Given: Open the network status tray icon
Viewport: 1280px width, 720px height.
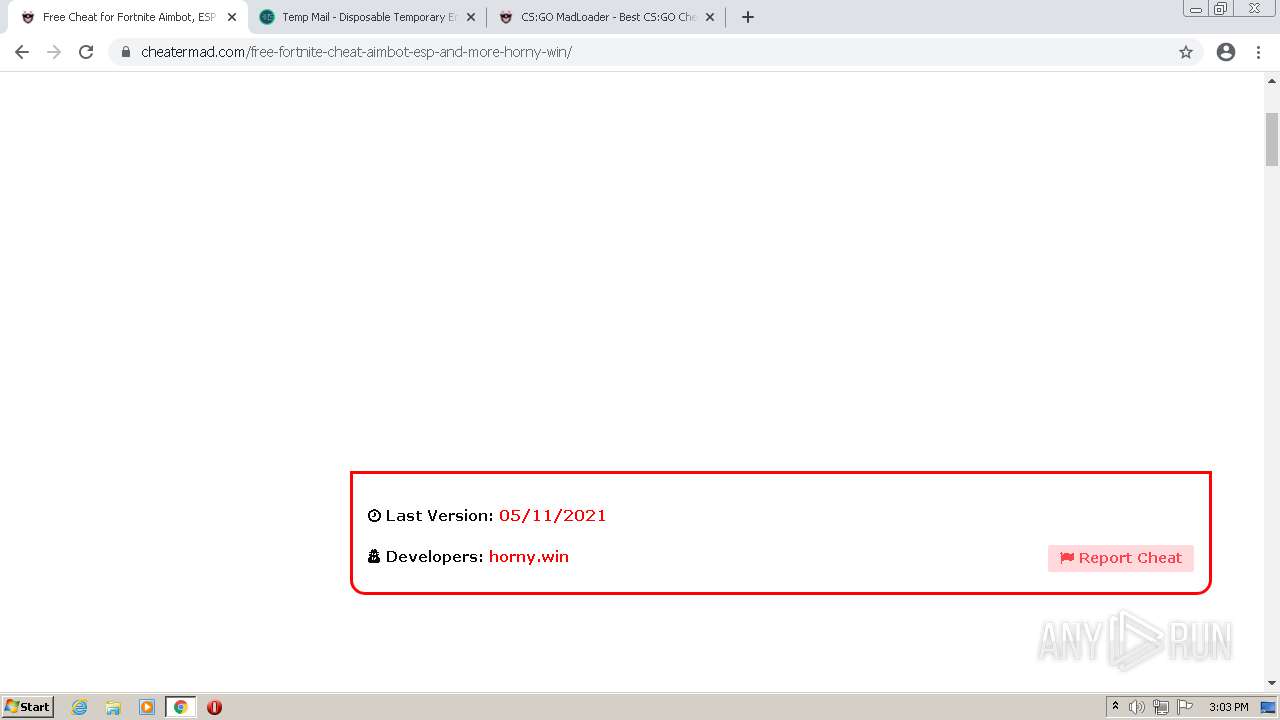Looking at the screenshot, I should [x=1161, y=707].
